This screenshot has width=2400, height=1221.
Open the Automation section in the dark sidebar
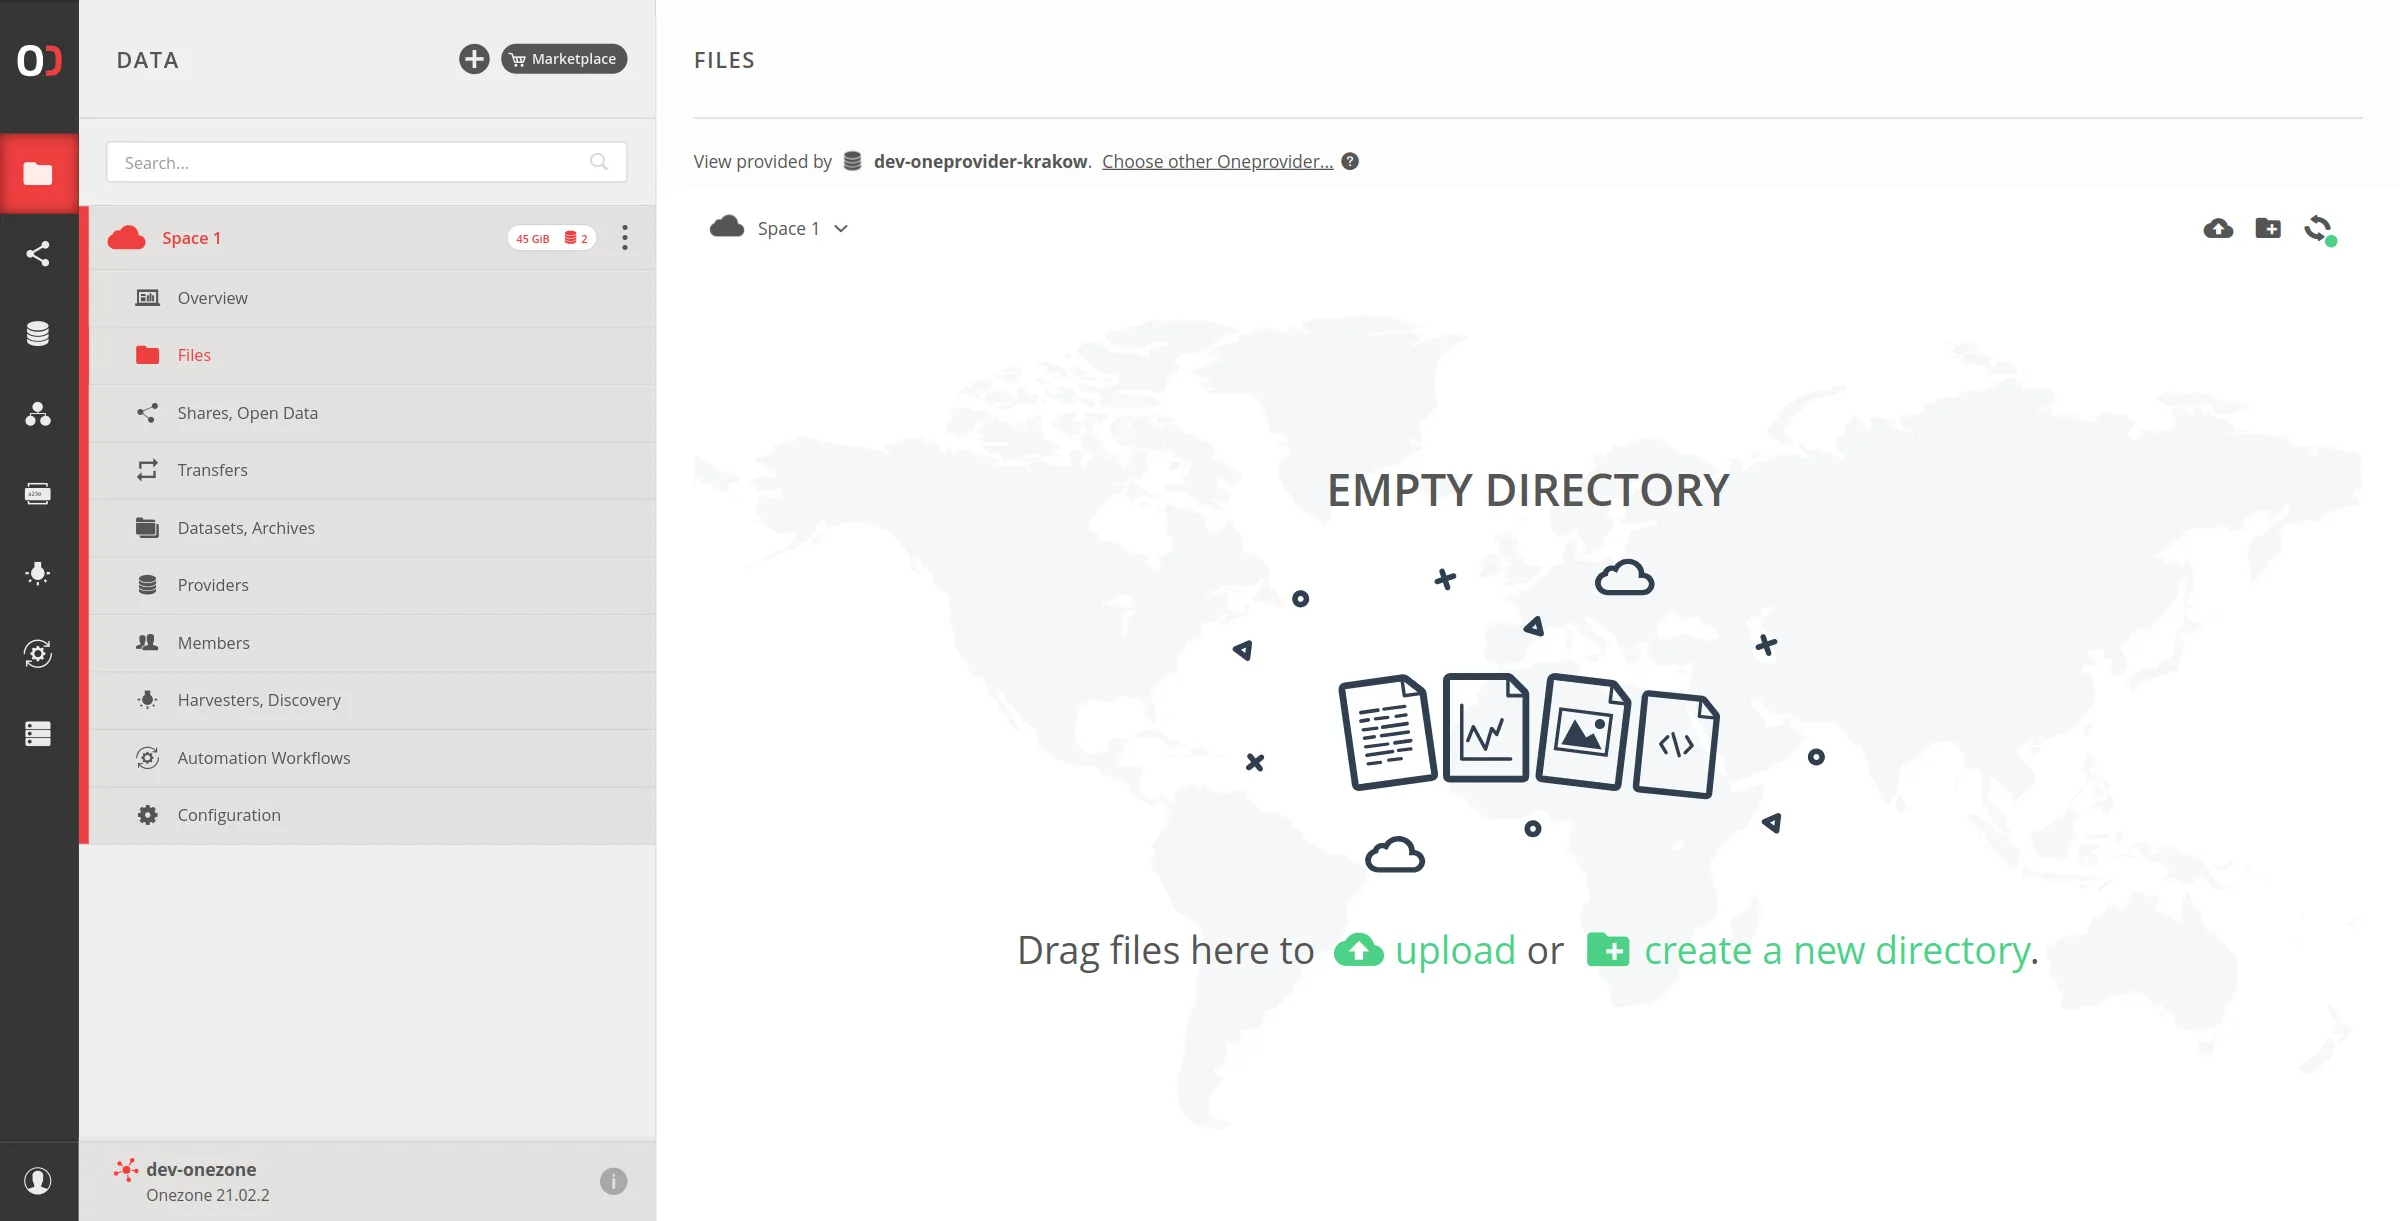(39, 654)
